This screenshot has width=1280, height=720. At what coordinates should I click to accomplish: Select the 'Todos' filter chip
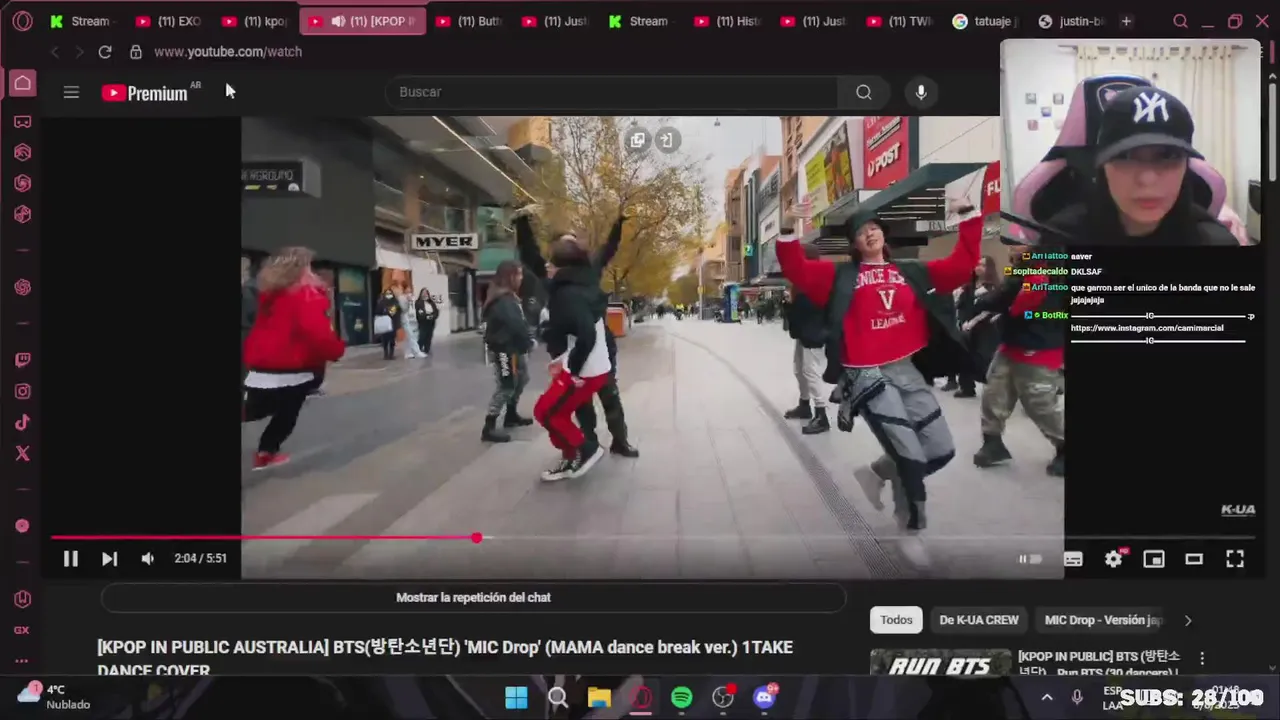coord(896,620)
